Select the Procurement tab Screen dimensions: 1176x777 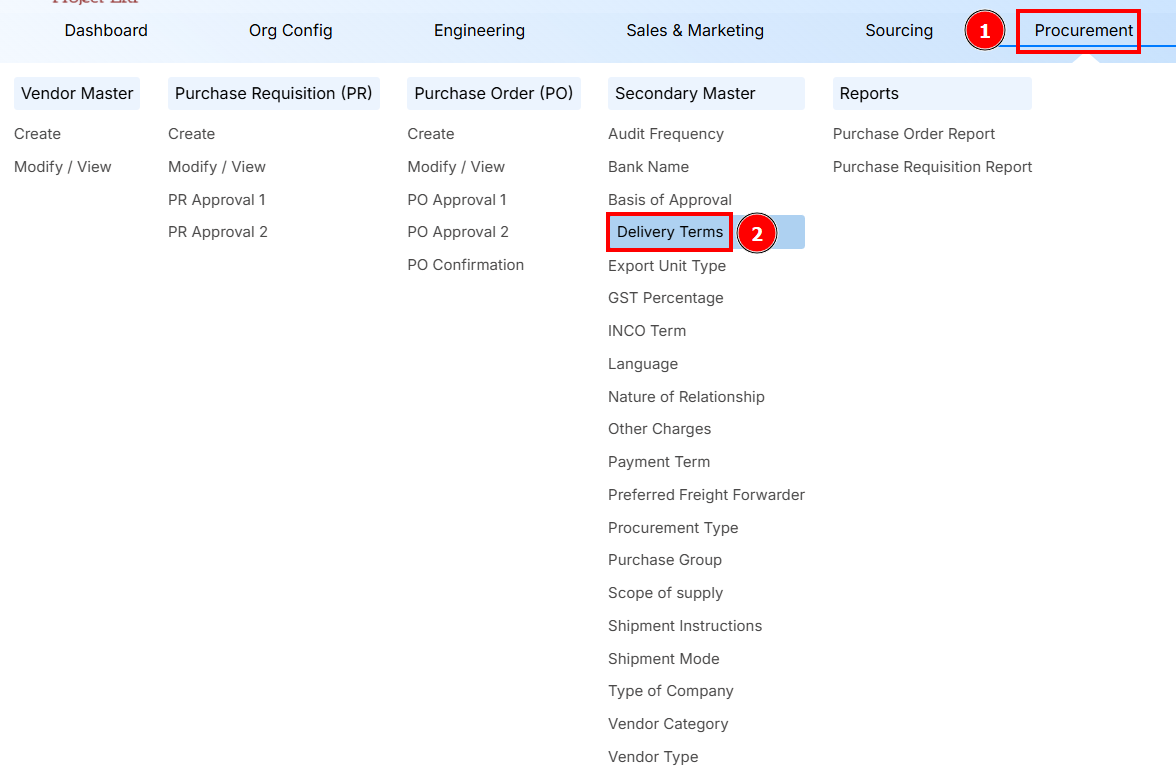pos(1078,31)
